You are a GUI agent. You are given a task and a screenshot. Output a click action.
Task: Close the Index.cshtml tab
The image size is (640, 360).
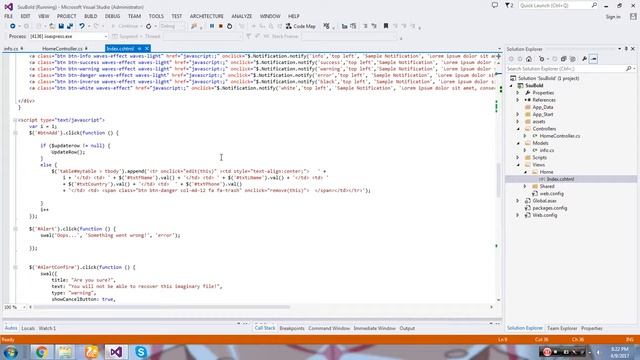tap(147, 49)
